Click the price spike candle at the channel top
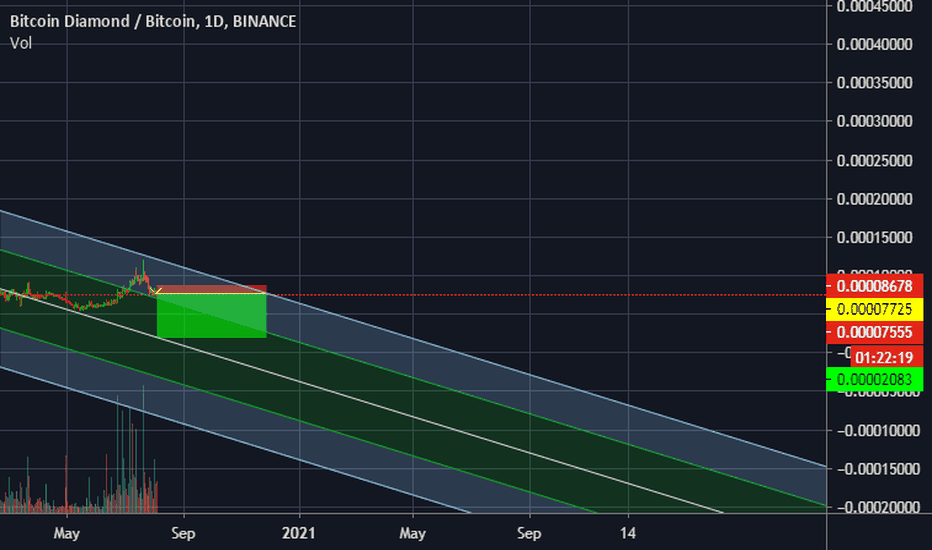This screenshot has width=932, height=550. [x=143, y=272]
